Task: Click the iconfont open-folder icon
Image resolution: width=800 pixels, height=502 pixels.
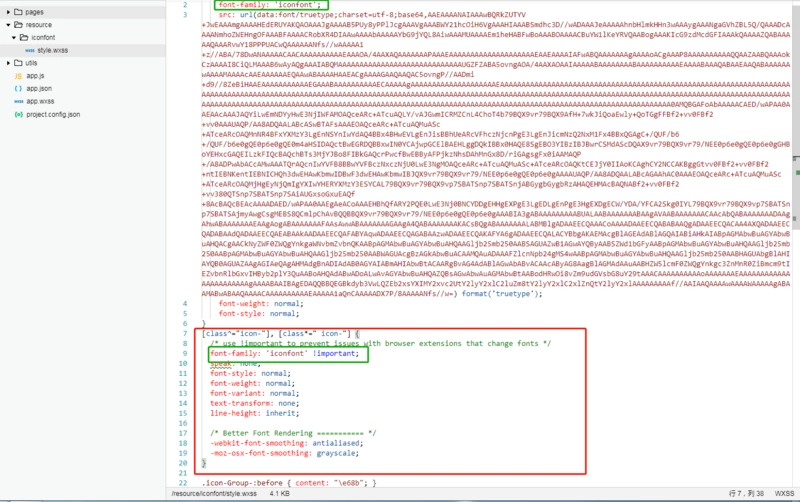Action: pos(24,37)
